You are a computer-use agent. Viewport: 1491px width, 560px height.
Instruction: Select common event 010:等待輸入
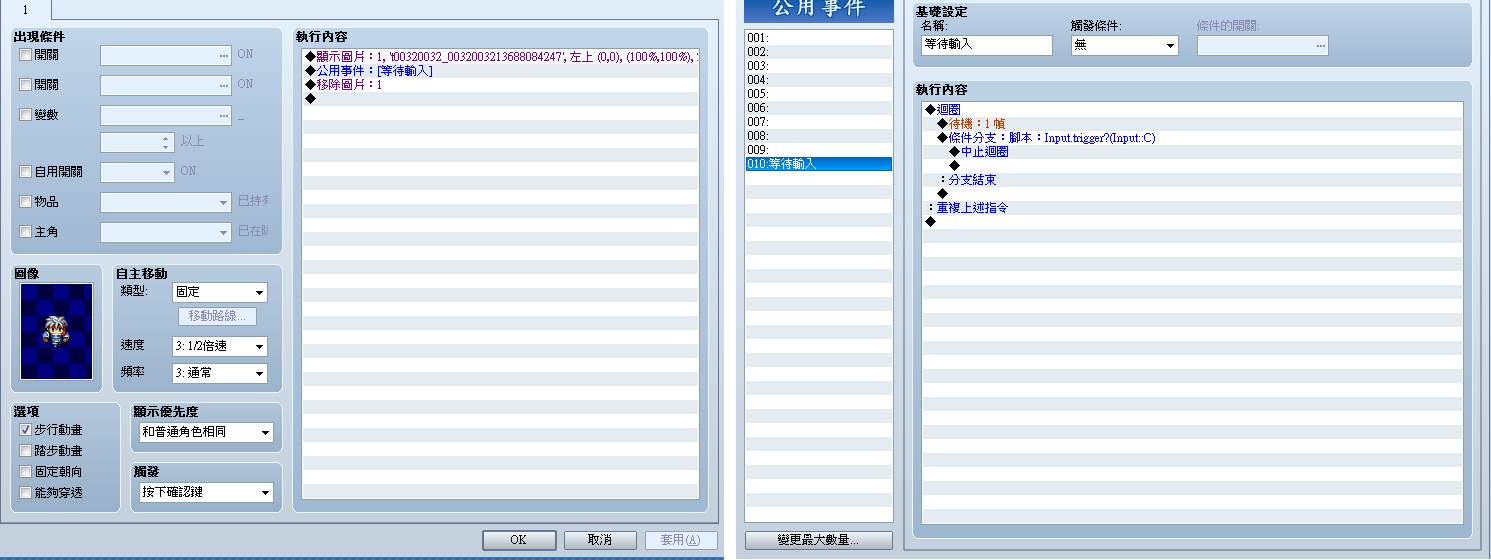[x=819, y=164]
